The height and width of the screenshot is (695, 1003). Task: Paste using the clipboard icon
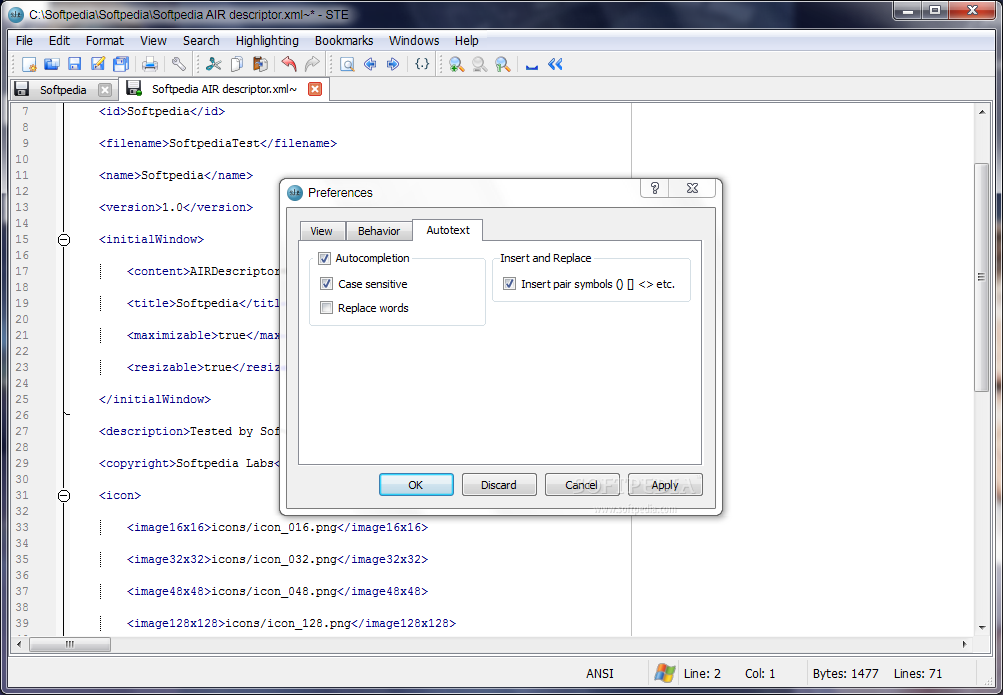[x=260, y=64]
